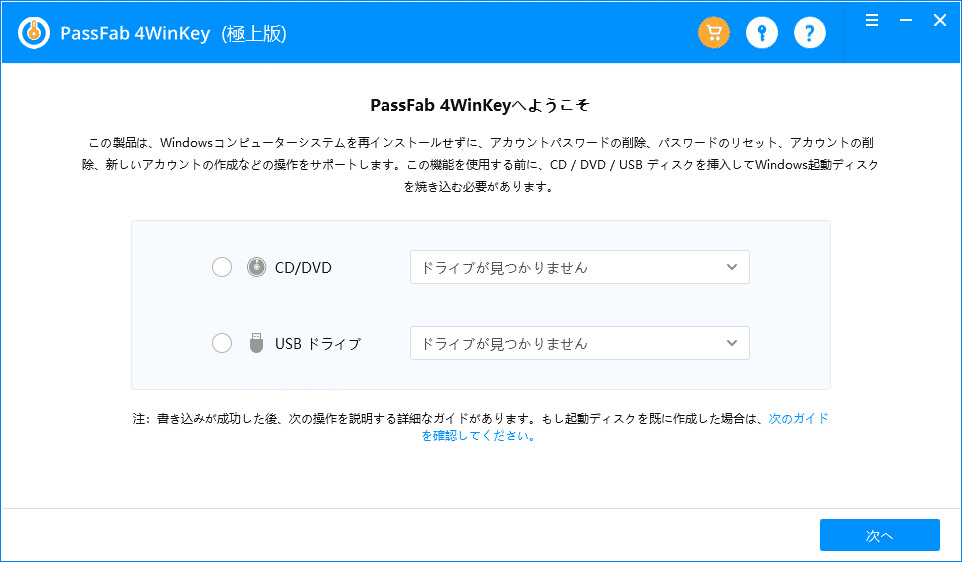This screenshot has width=962, height=562.
Task: Close the PassFab 4WinKey window
Action: 939,20
